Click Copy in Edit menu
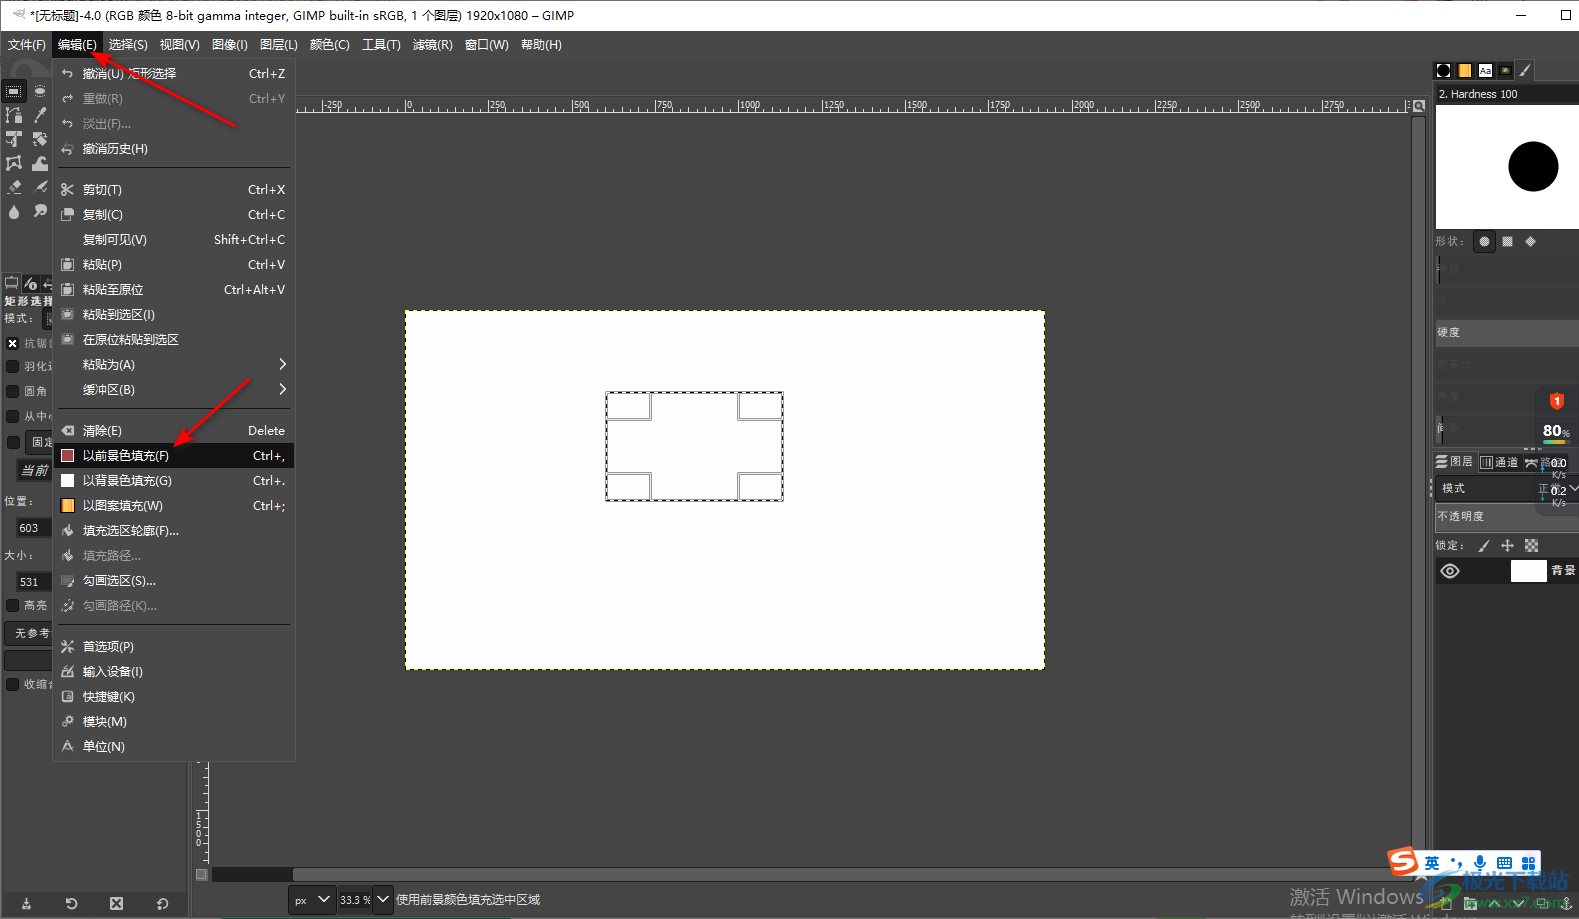 pyautogui.click(x=174, y=215)
